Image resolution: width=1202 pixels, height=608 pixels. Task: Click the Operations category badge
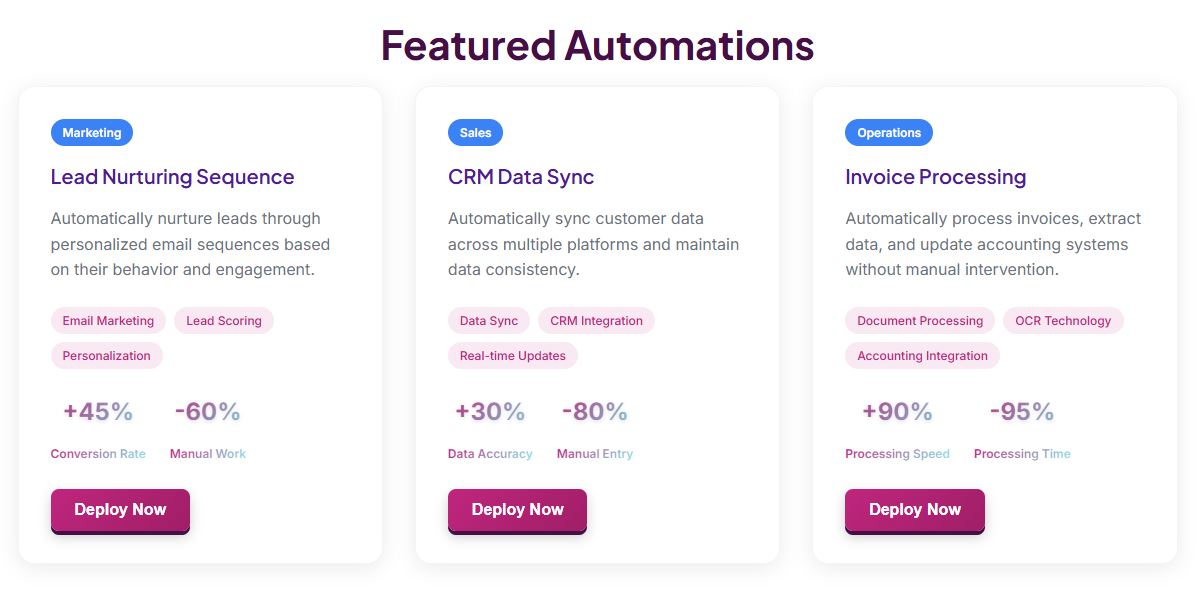tap(888, 132)
